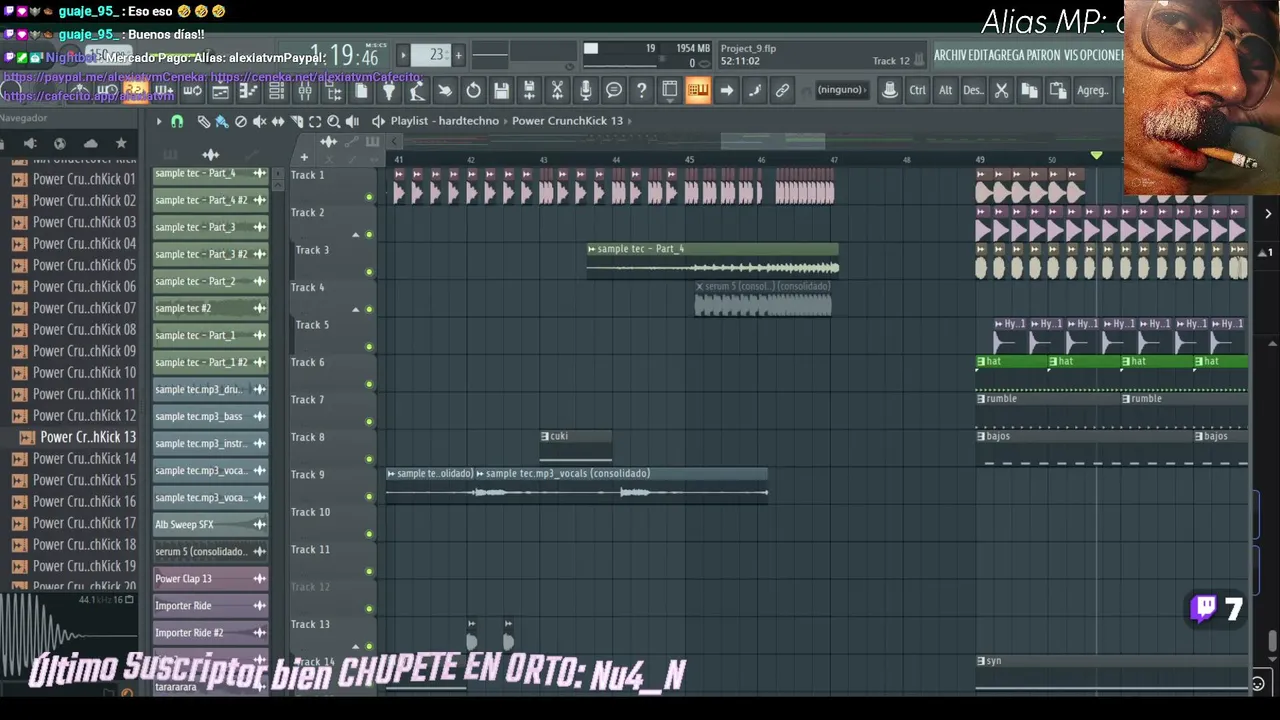Select the slice tool in playlist toolbar

point(296,122)
